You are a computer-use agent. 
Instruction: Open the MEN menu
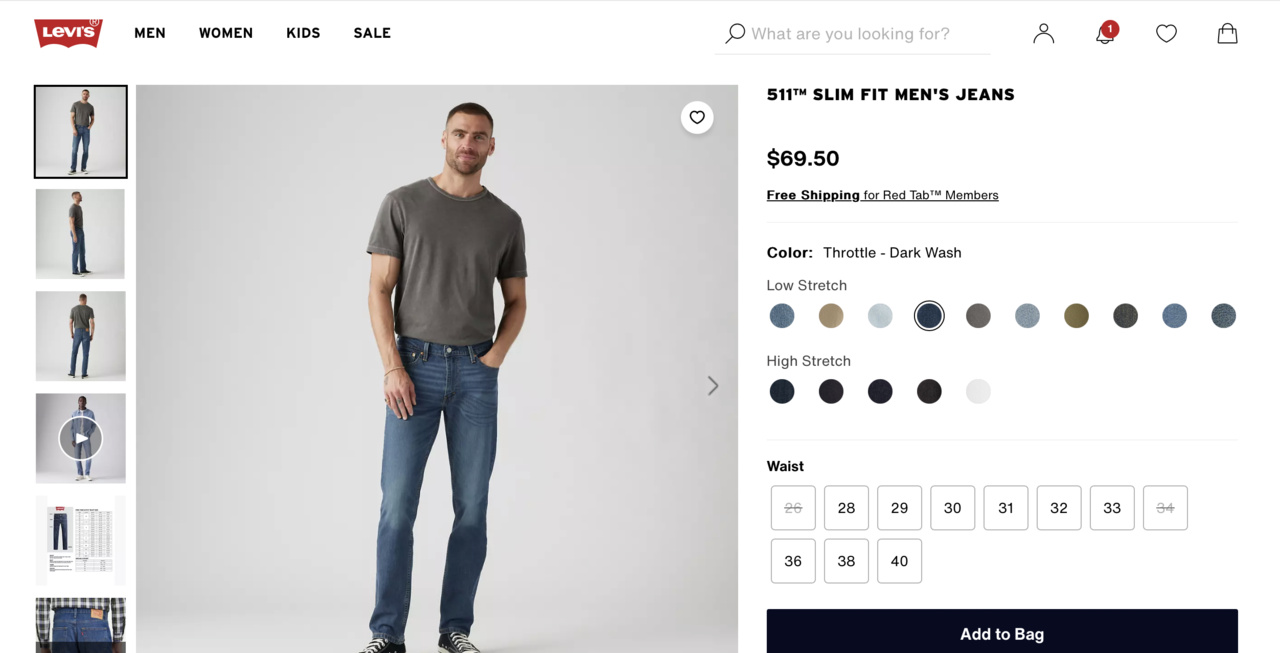150,33
